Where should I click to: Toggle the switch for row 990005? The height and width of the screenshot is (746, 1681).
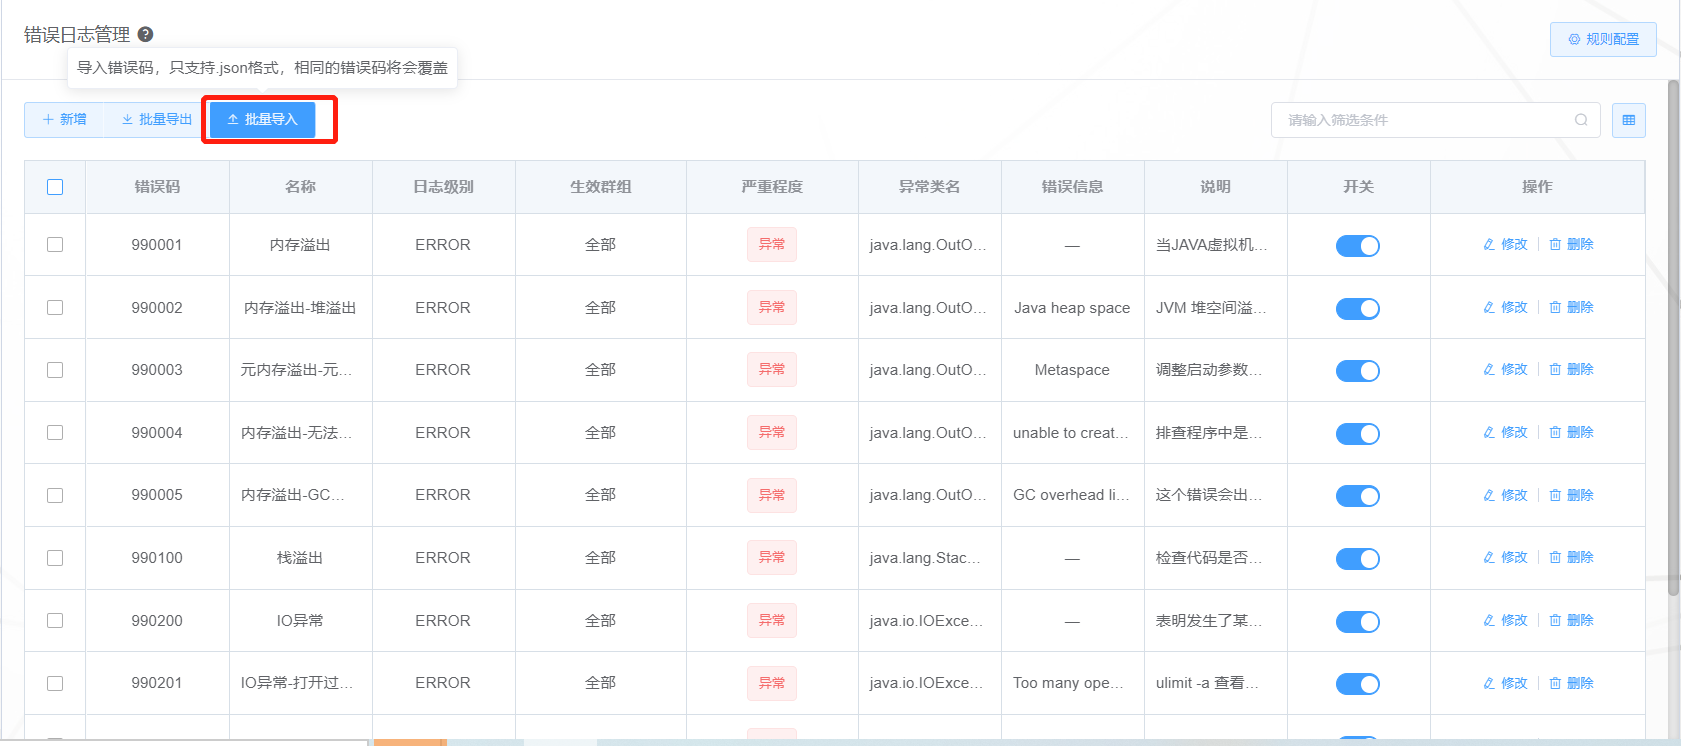click(x=1358, y=495)
